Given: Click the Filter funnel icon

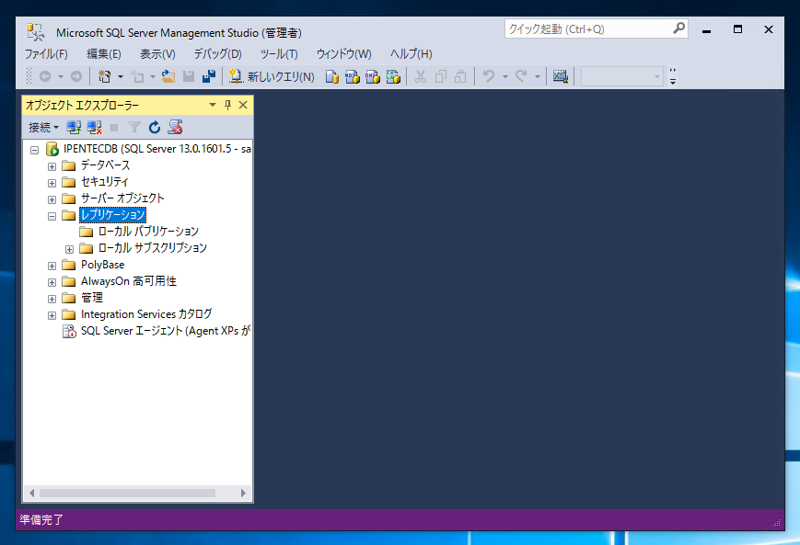Looking at the screenshot, I should point(134,127).
